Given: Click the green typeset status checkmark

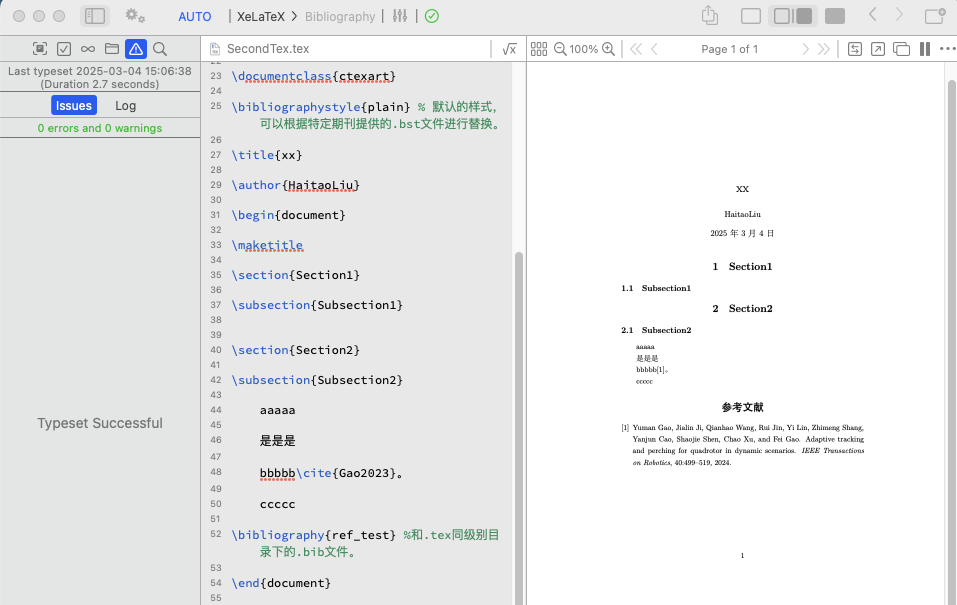Looking at the screenshot, I should tap(432, 16).
